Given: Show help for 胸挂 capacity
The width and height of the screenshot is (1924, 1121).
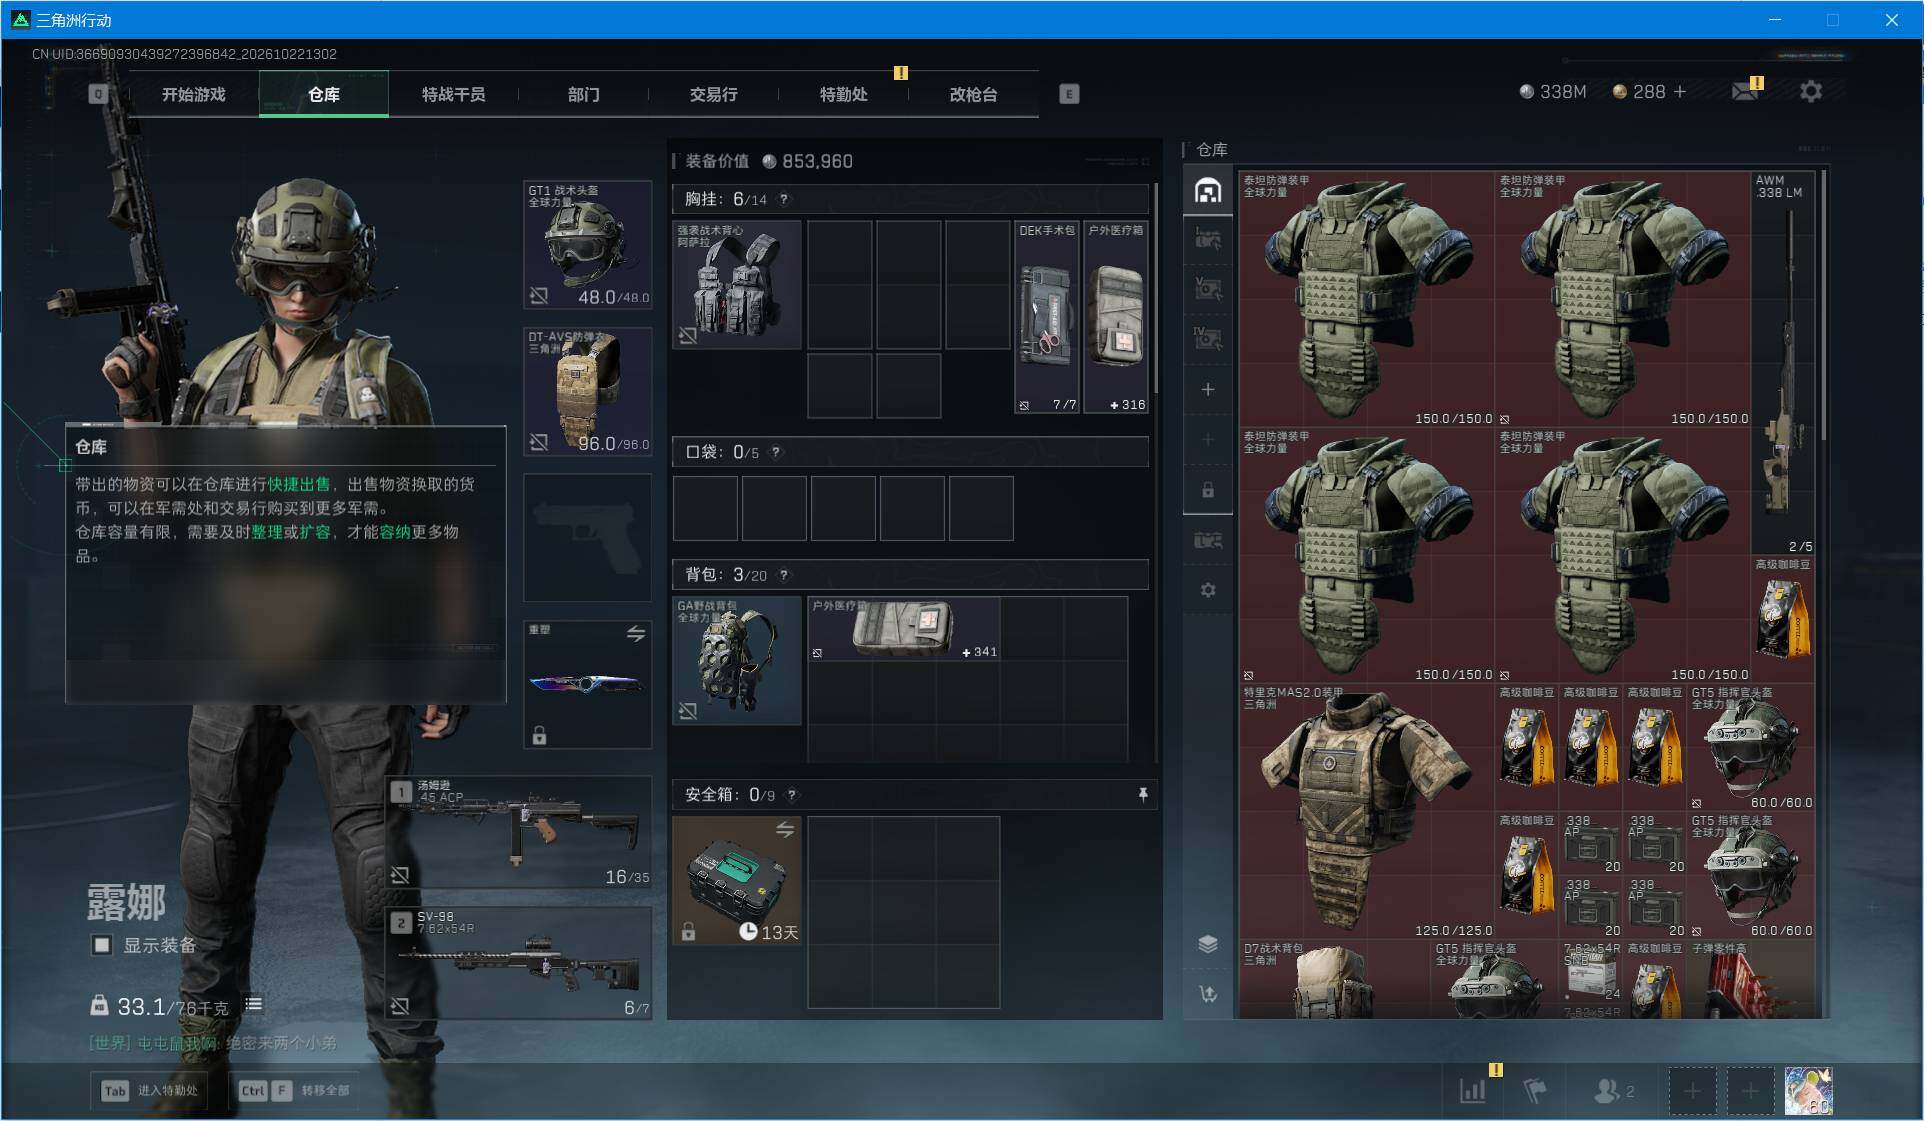Looking at the screenshot, I should [784, 199].
